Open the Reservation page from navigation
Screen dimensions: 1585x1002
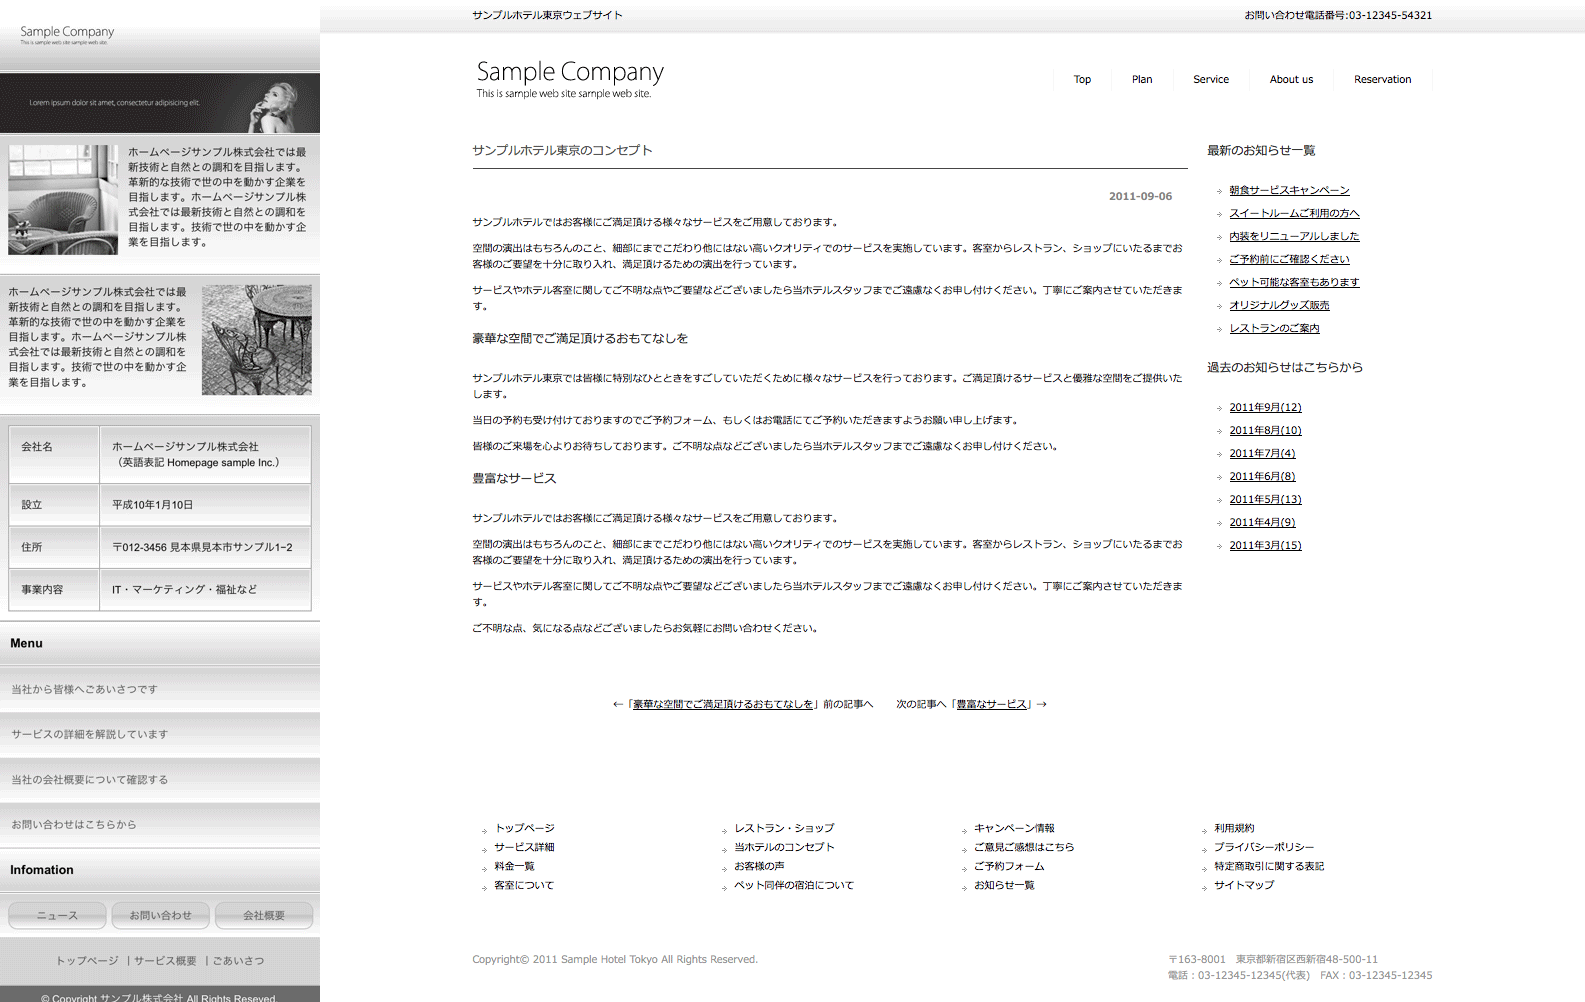(x=1382, y=79)
